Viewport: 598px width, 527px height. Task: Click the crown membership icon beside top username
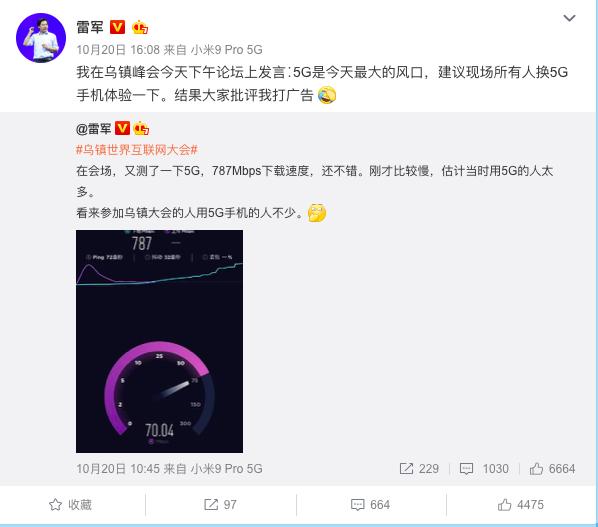coord(140,27)
